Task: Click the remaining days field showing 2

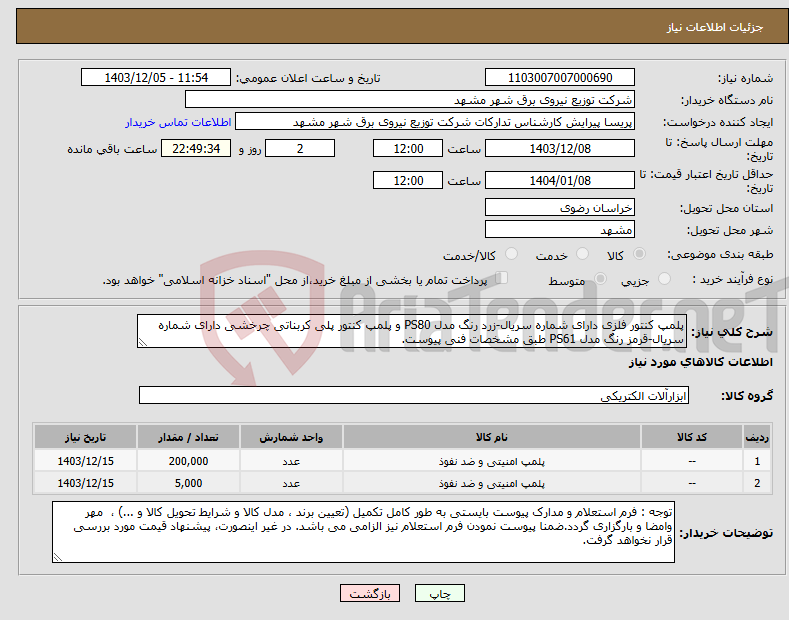Action: click(x=300, y=148)
